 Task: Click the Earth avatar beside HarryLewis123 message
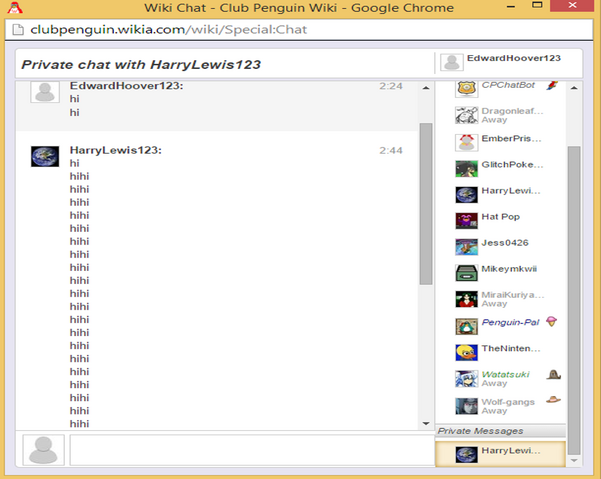[x=45, y=156]
